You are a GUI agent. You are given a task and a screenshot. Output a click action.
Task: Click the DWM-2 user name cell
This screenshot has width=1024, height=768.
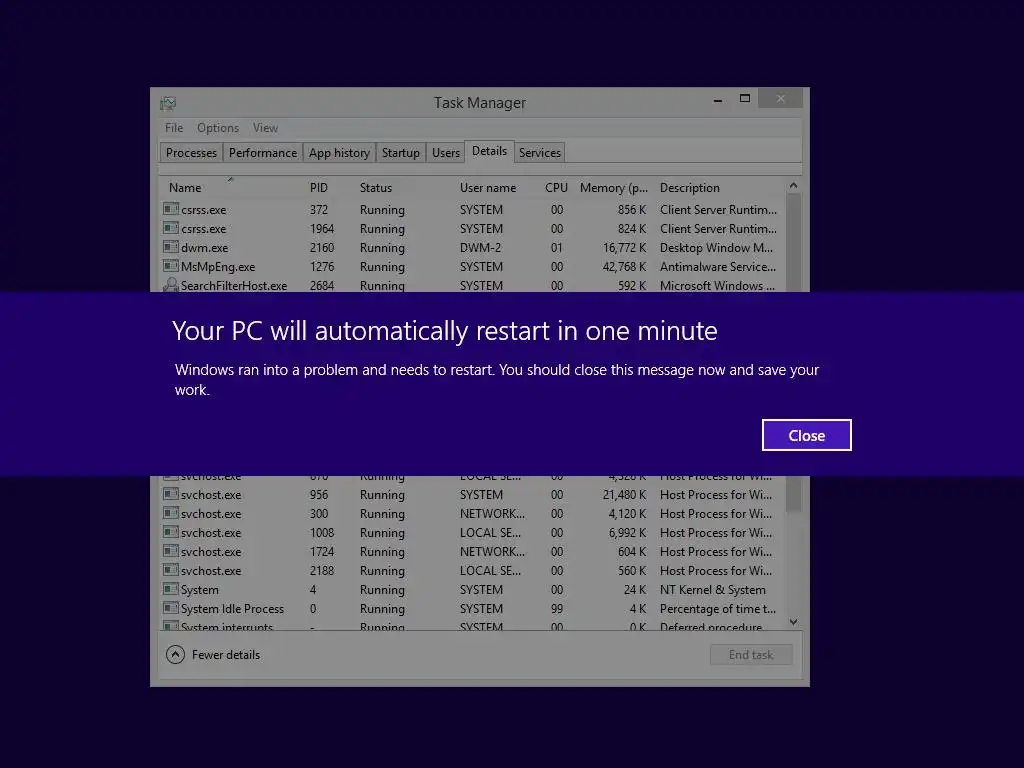(480, 248)
